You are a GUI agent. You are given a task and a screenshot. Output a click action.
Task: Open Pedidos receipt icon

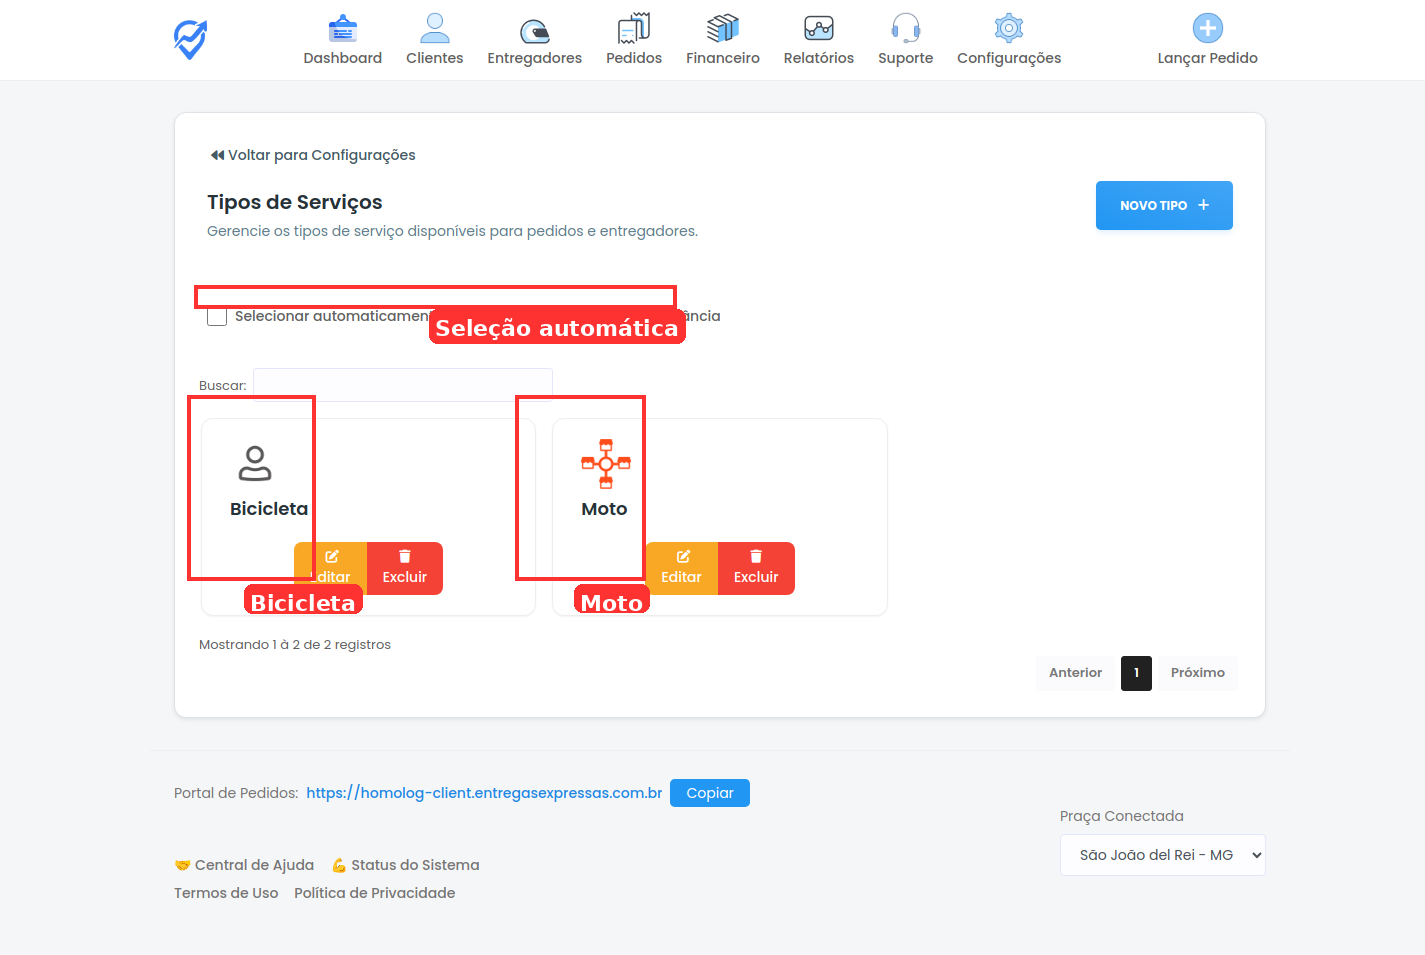(633, 29)
